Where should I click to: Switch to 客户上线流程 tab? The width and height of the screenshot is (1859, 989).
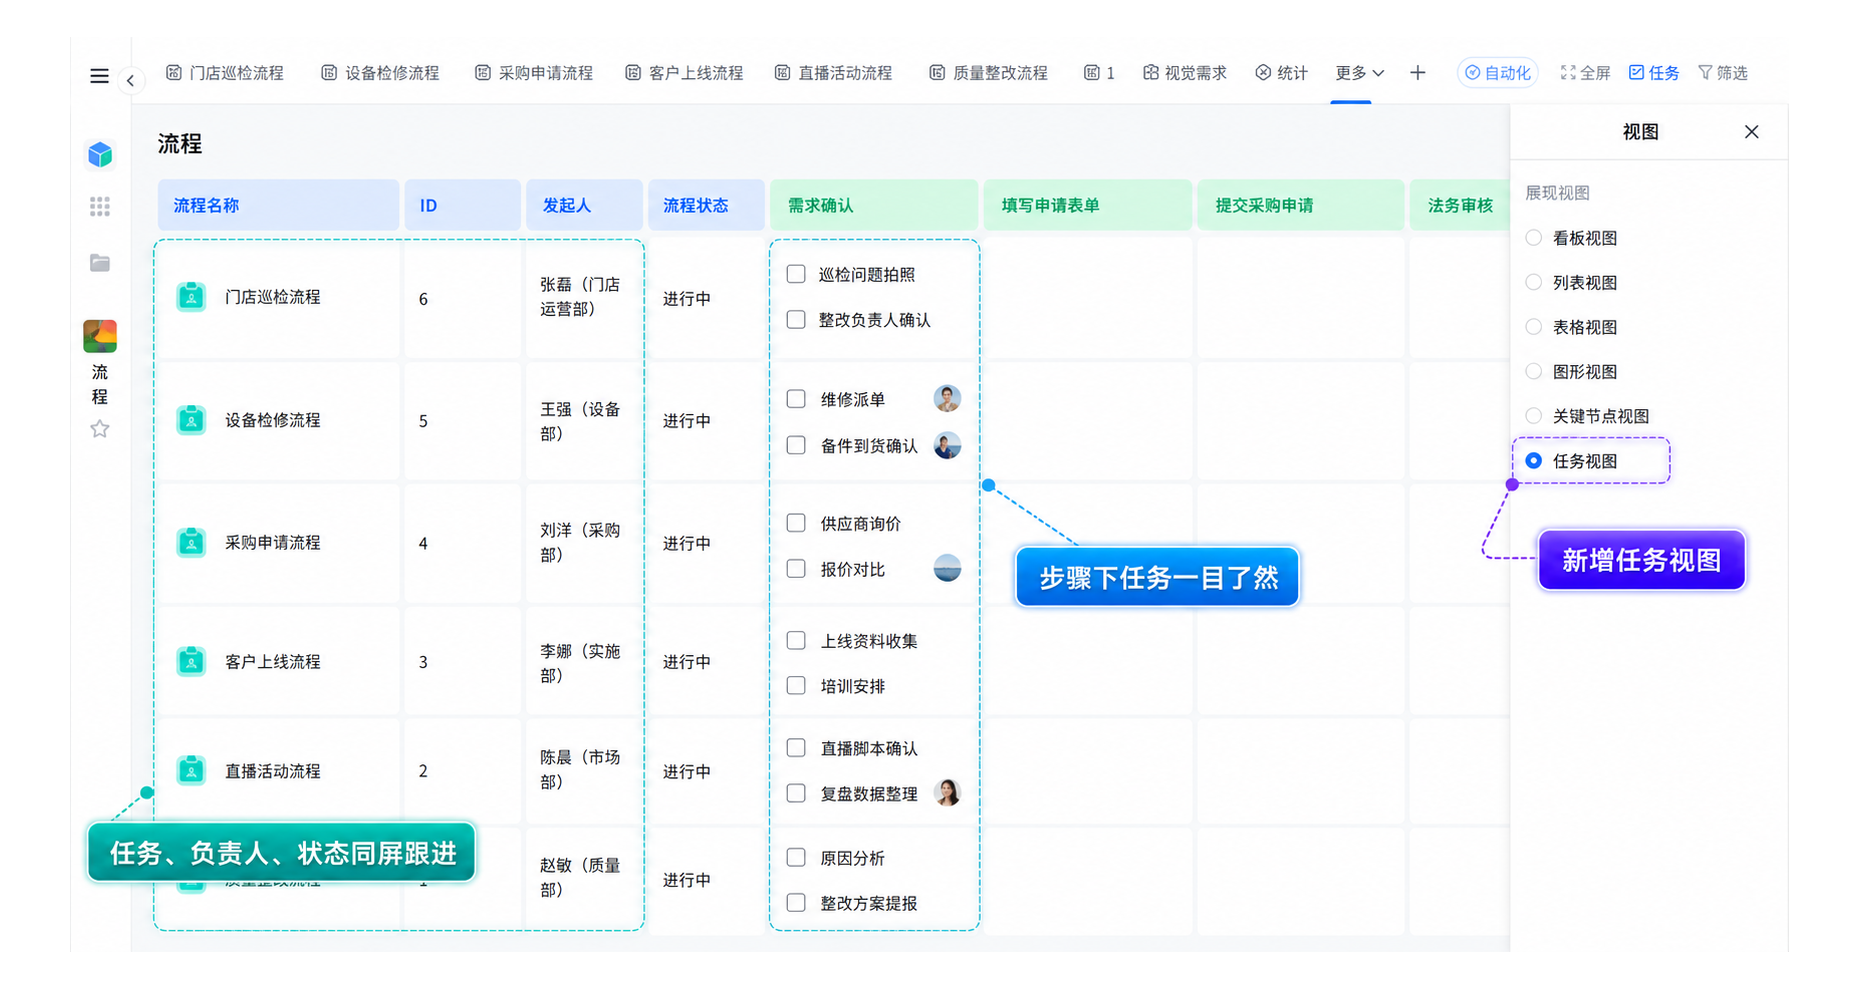[x=684, y=73]
